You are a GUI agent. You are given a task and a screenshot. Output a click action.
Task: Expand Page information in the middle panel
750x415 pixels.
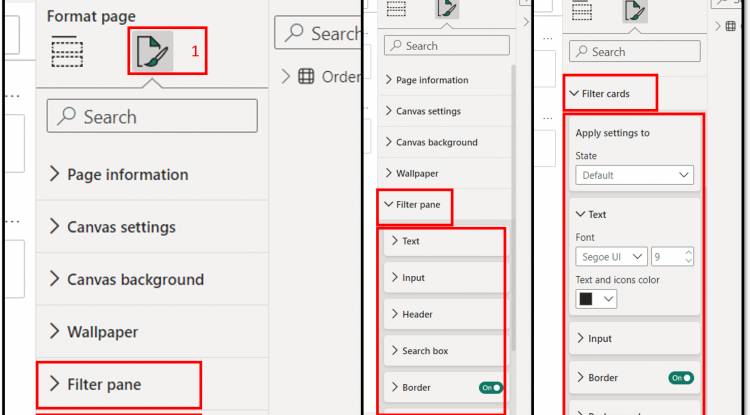(x=445, y=80)
